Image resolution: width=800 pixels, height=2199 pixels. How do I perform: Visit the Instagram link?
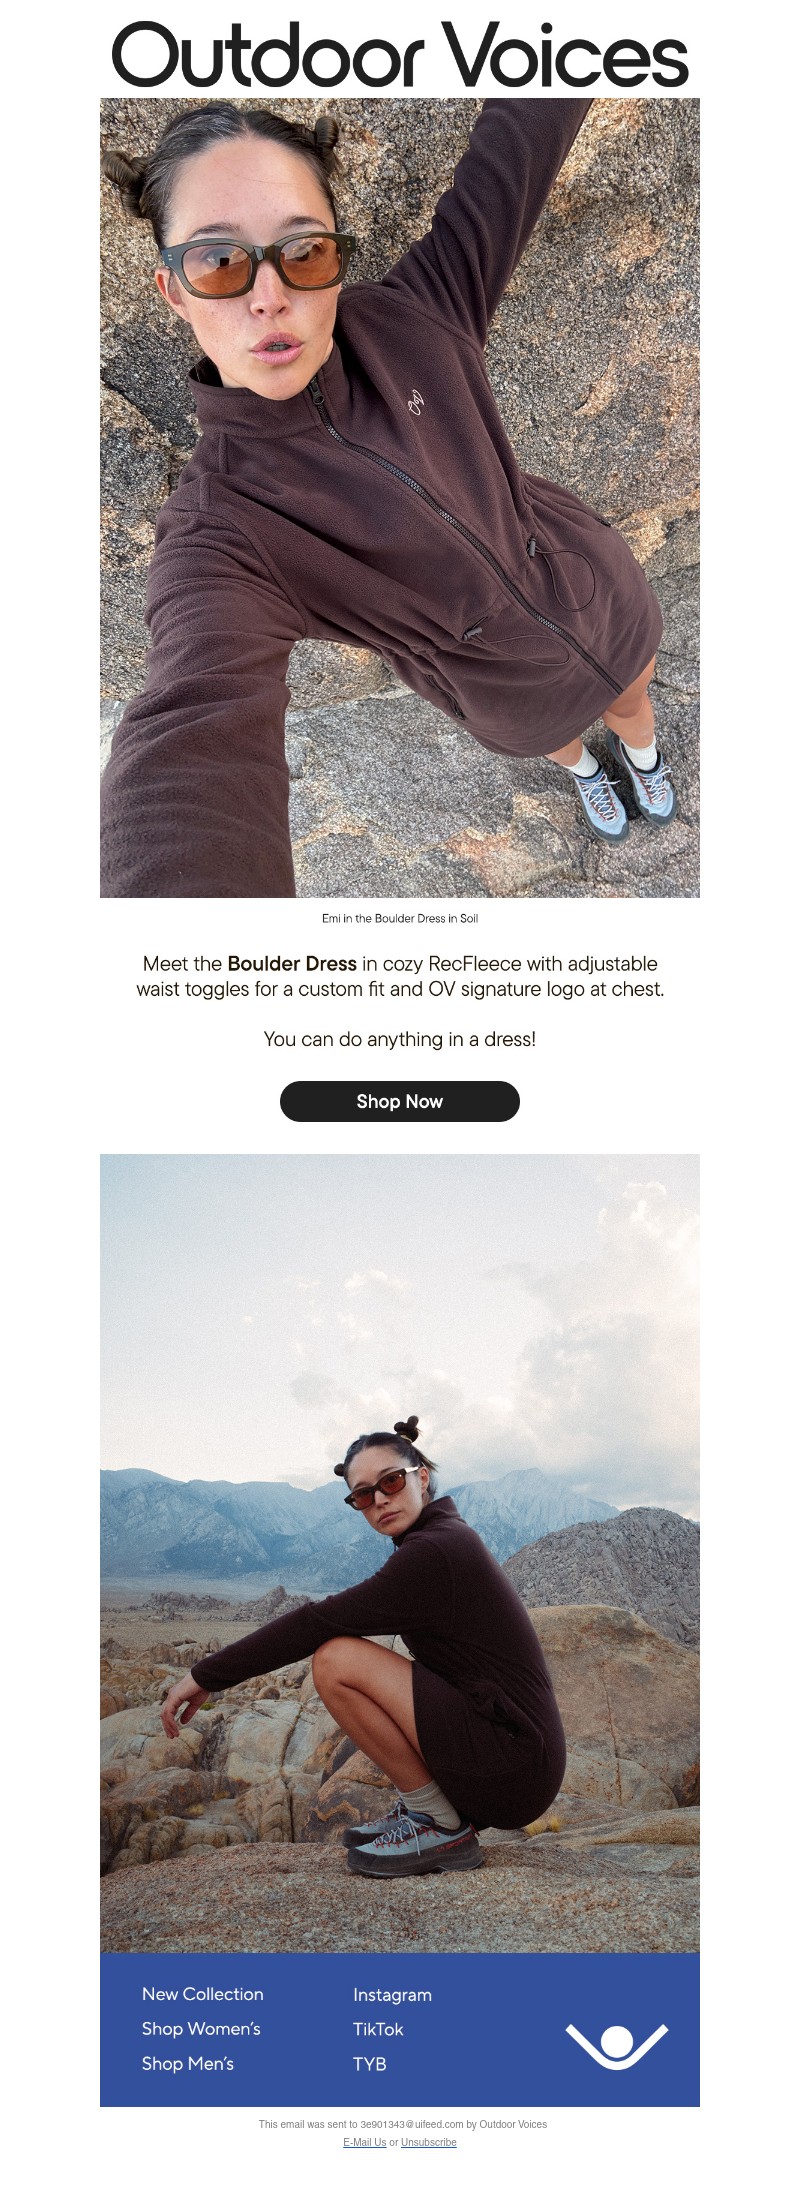point(392,1995)
